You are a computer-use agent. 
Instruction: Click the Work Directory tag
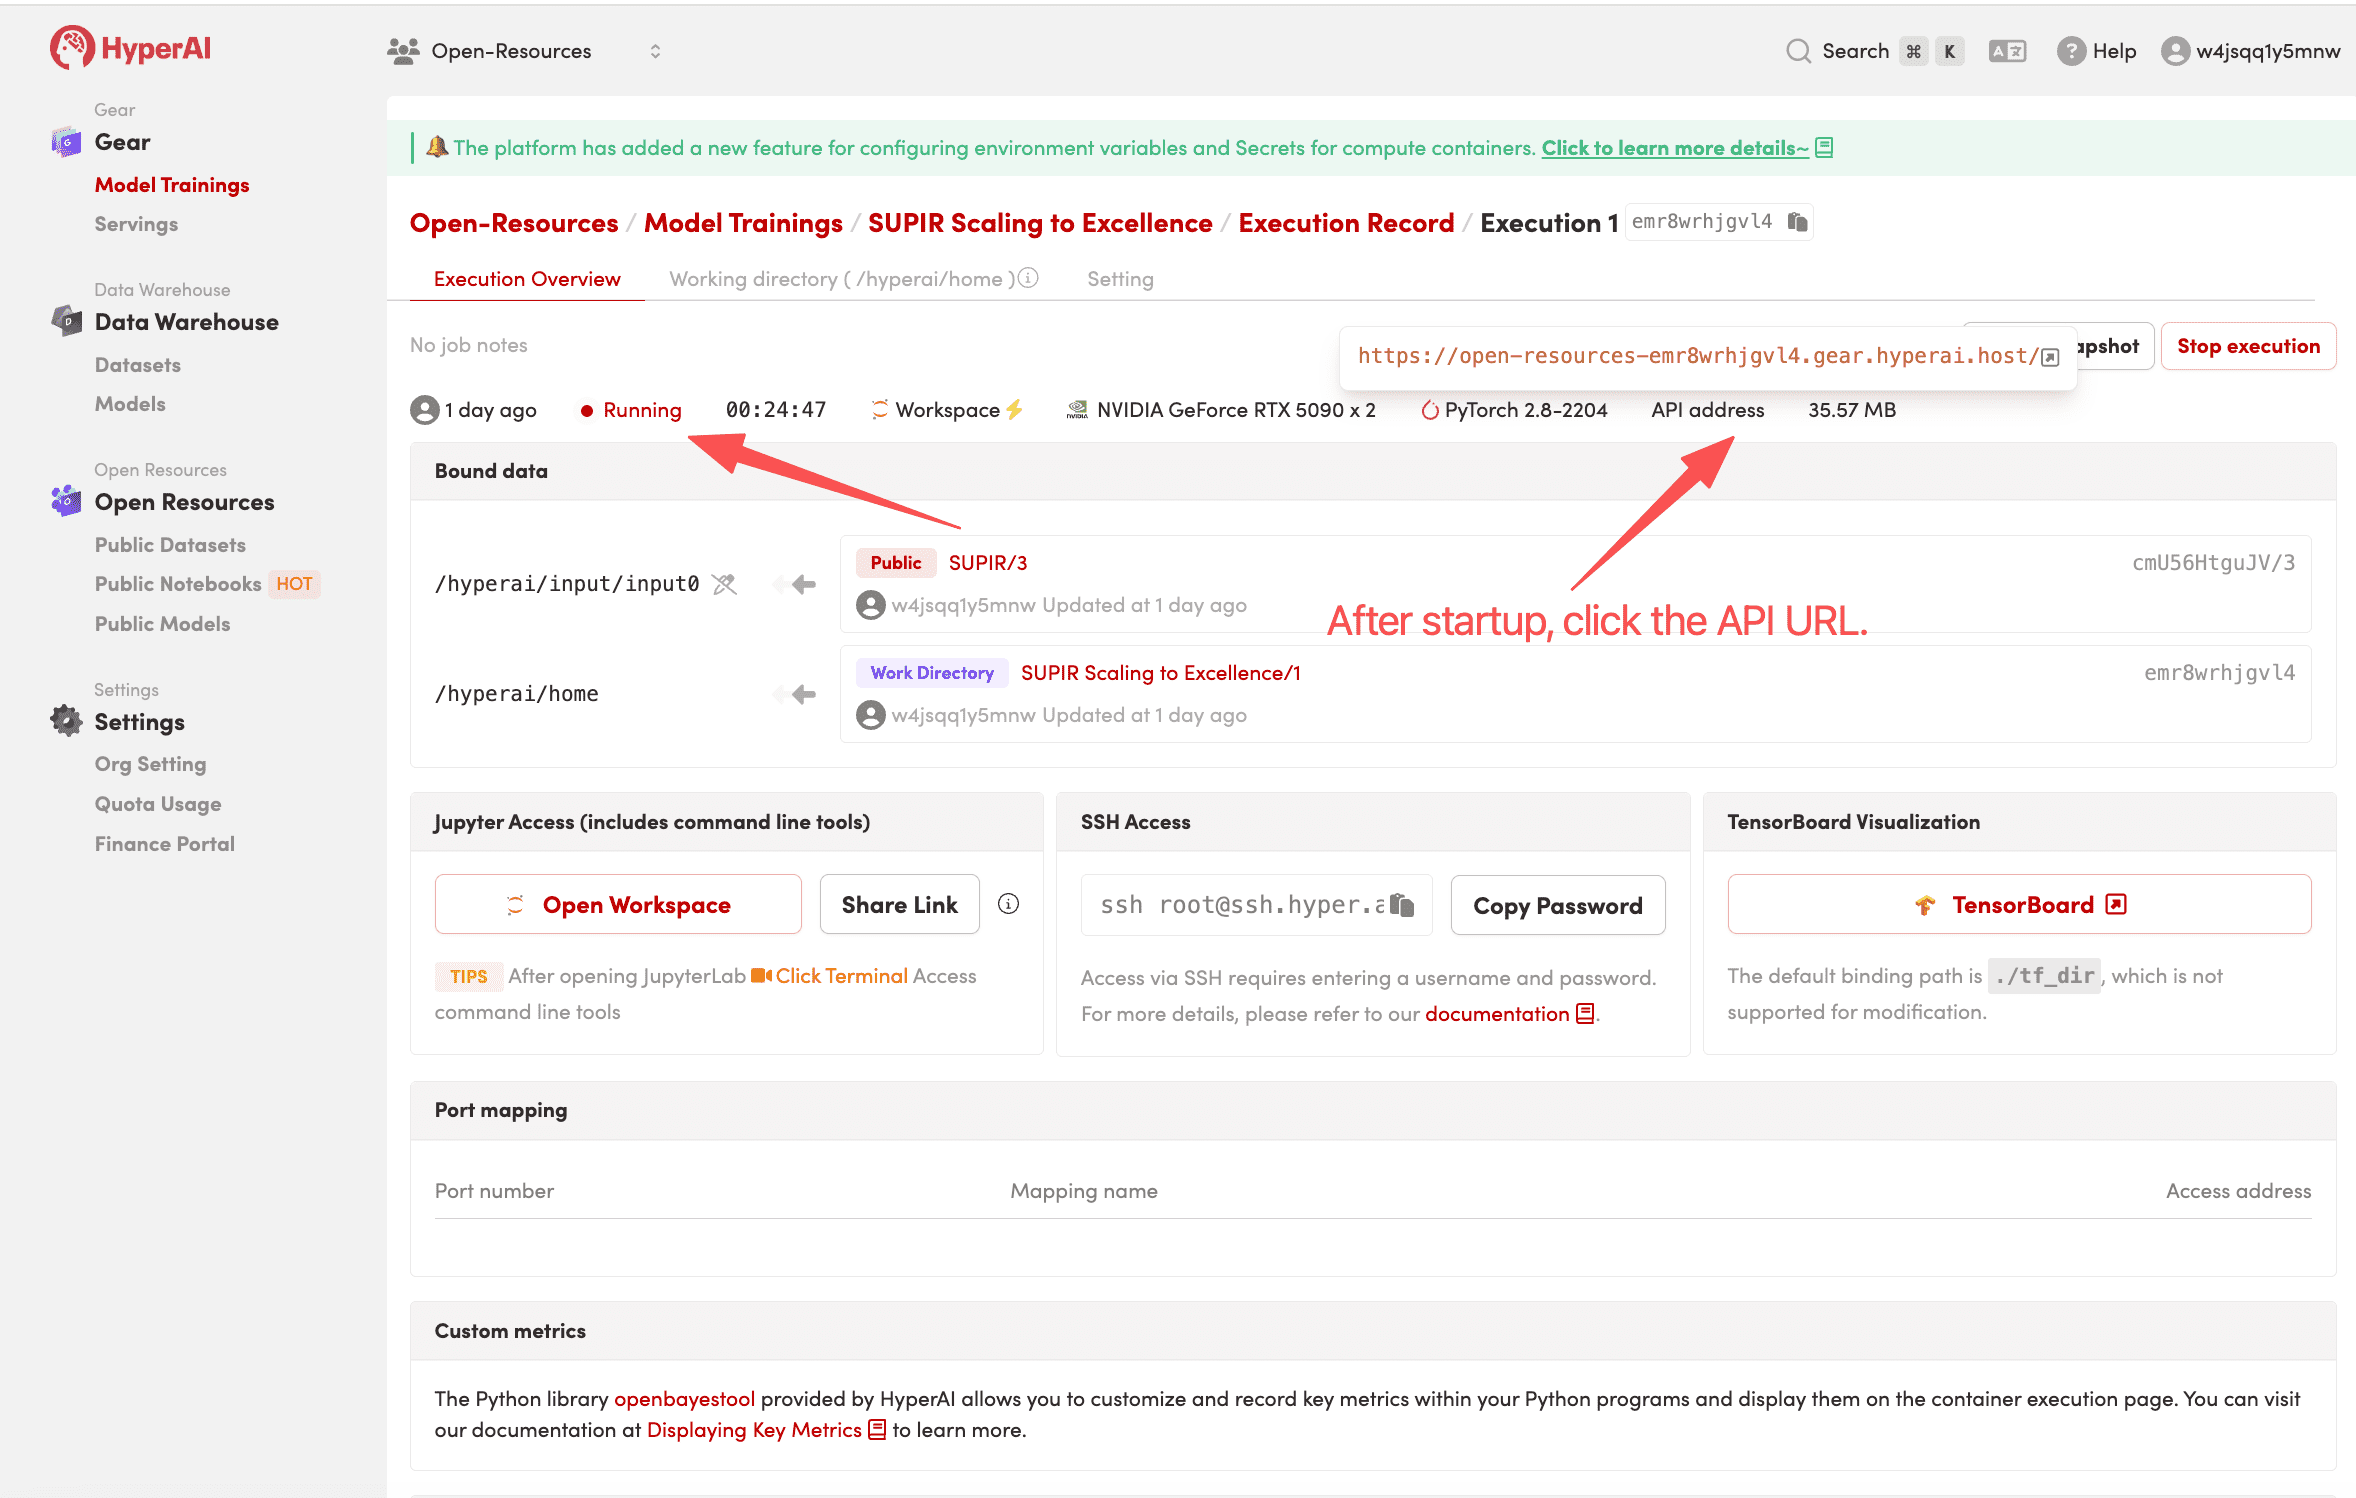point(932,673)
